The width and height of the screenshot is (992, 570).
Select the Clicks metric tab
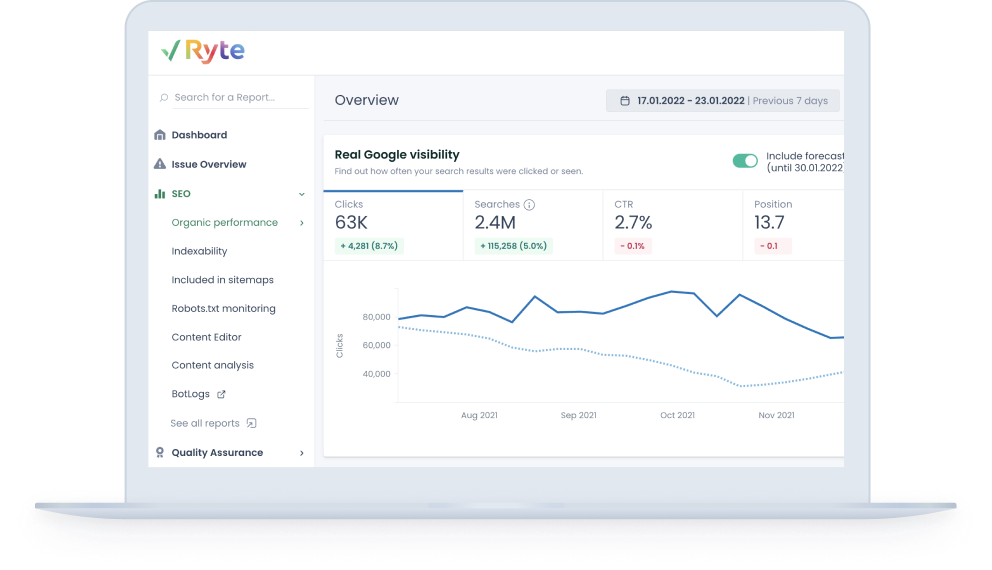pos(393,225)
